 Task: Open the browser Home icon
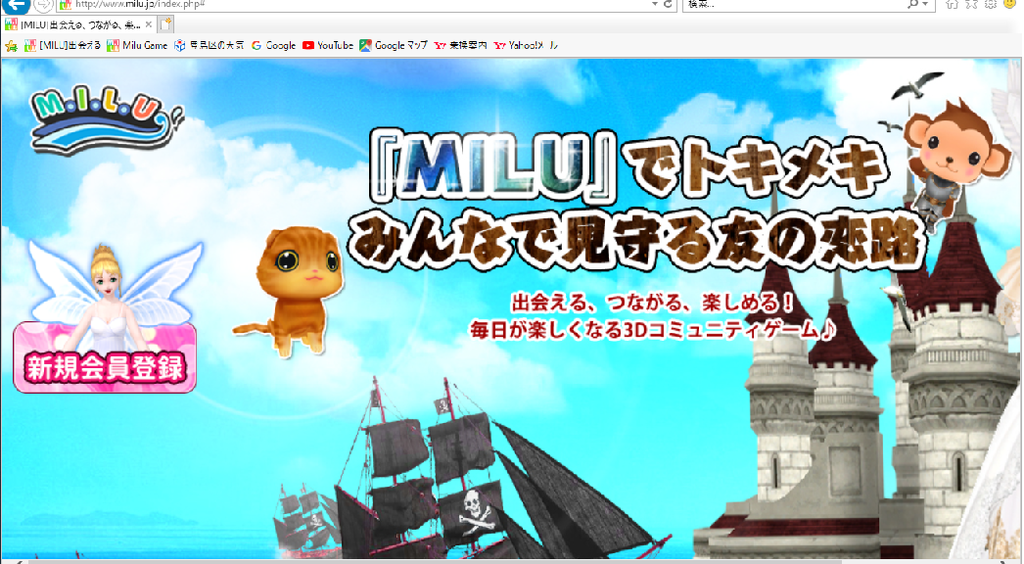952,4
